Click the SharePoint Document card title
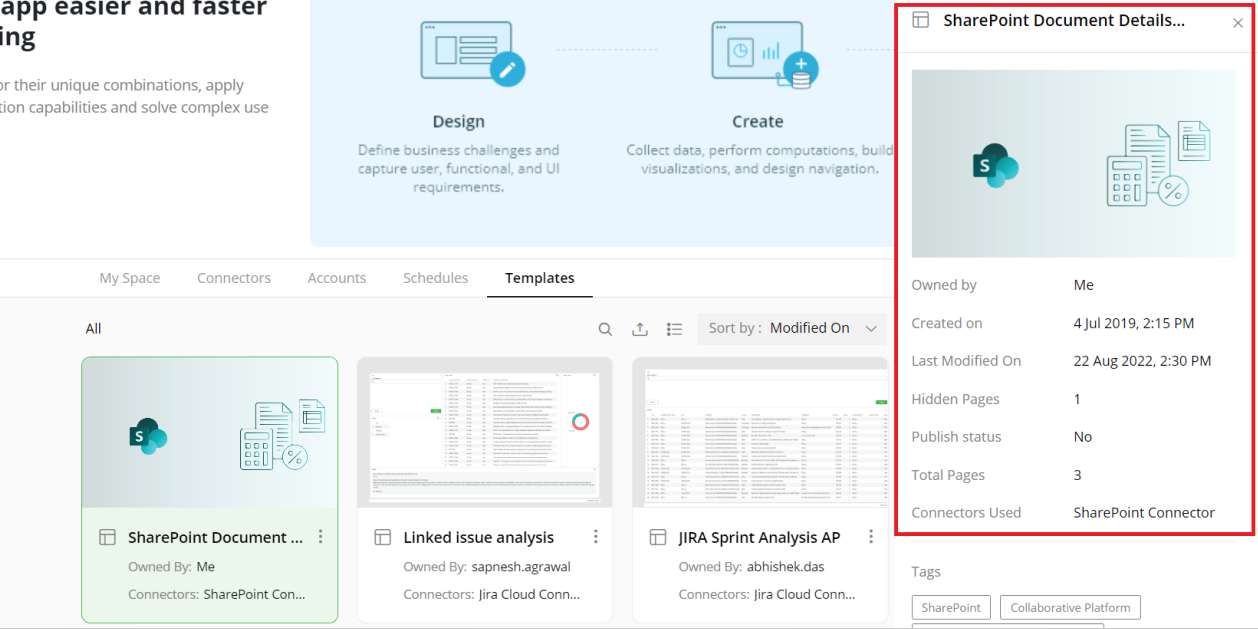Viewport: 1258px width, 629px height. point(216,537)
